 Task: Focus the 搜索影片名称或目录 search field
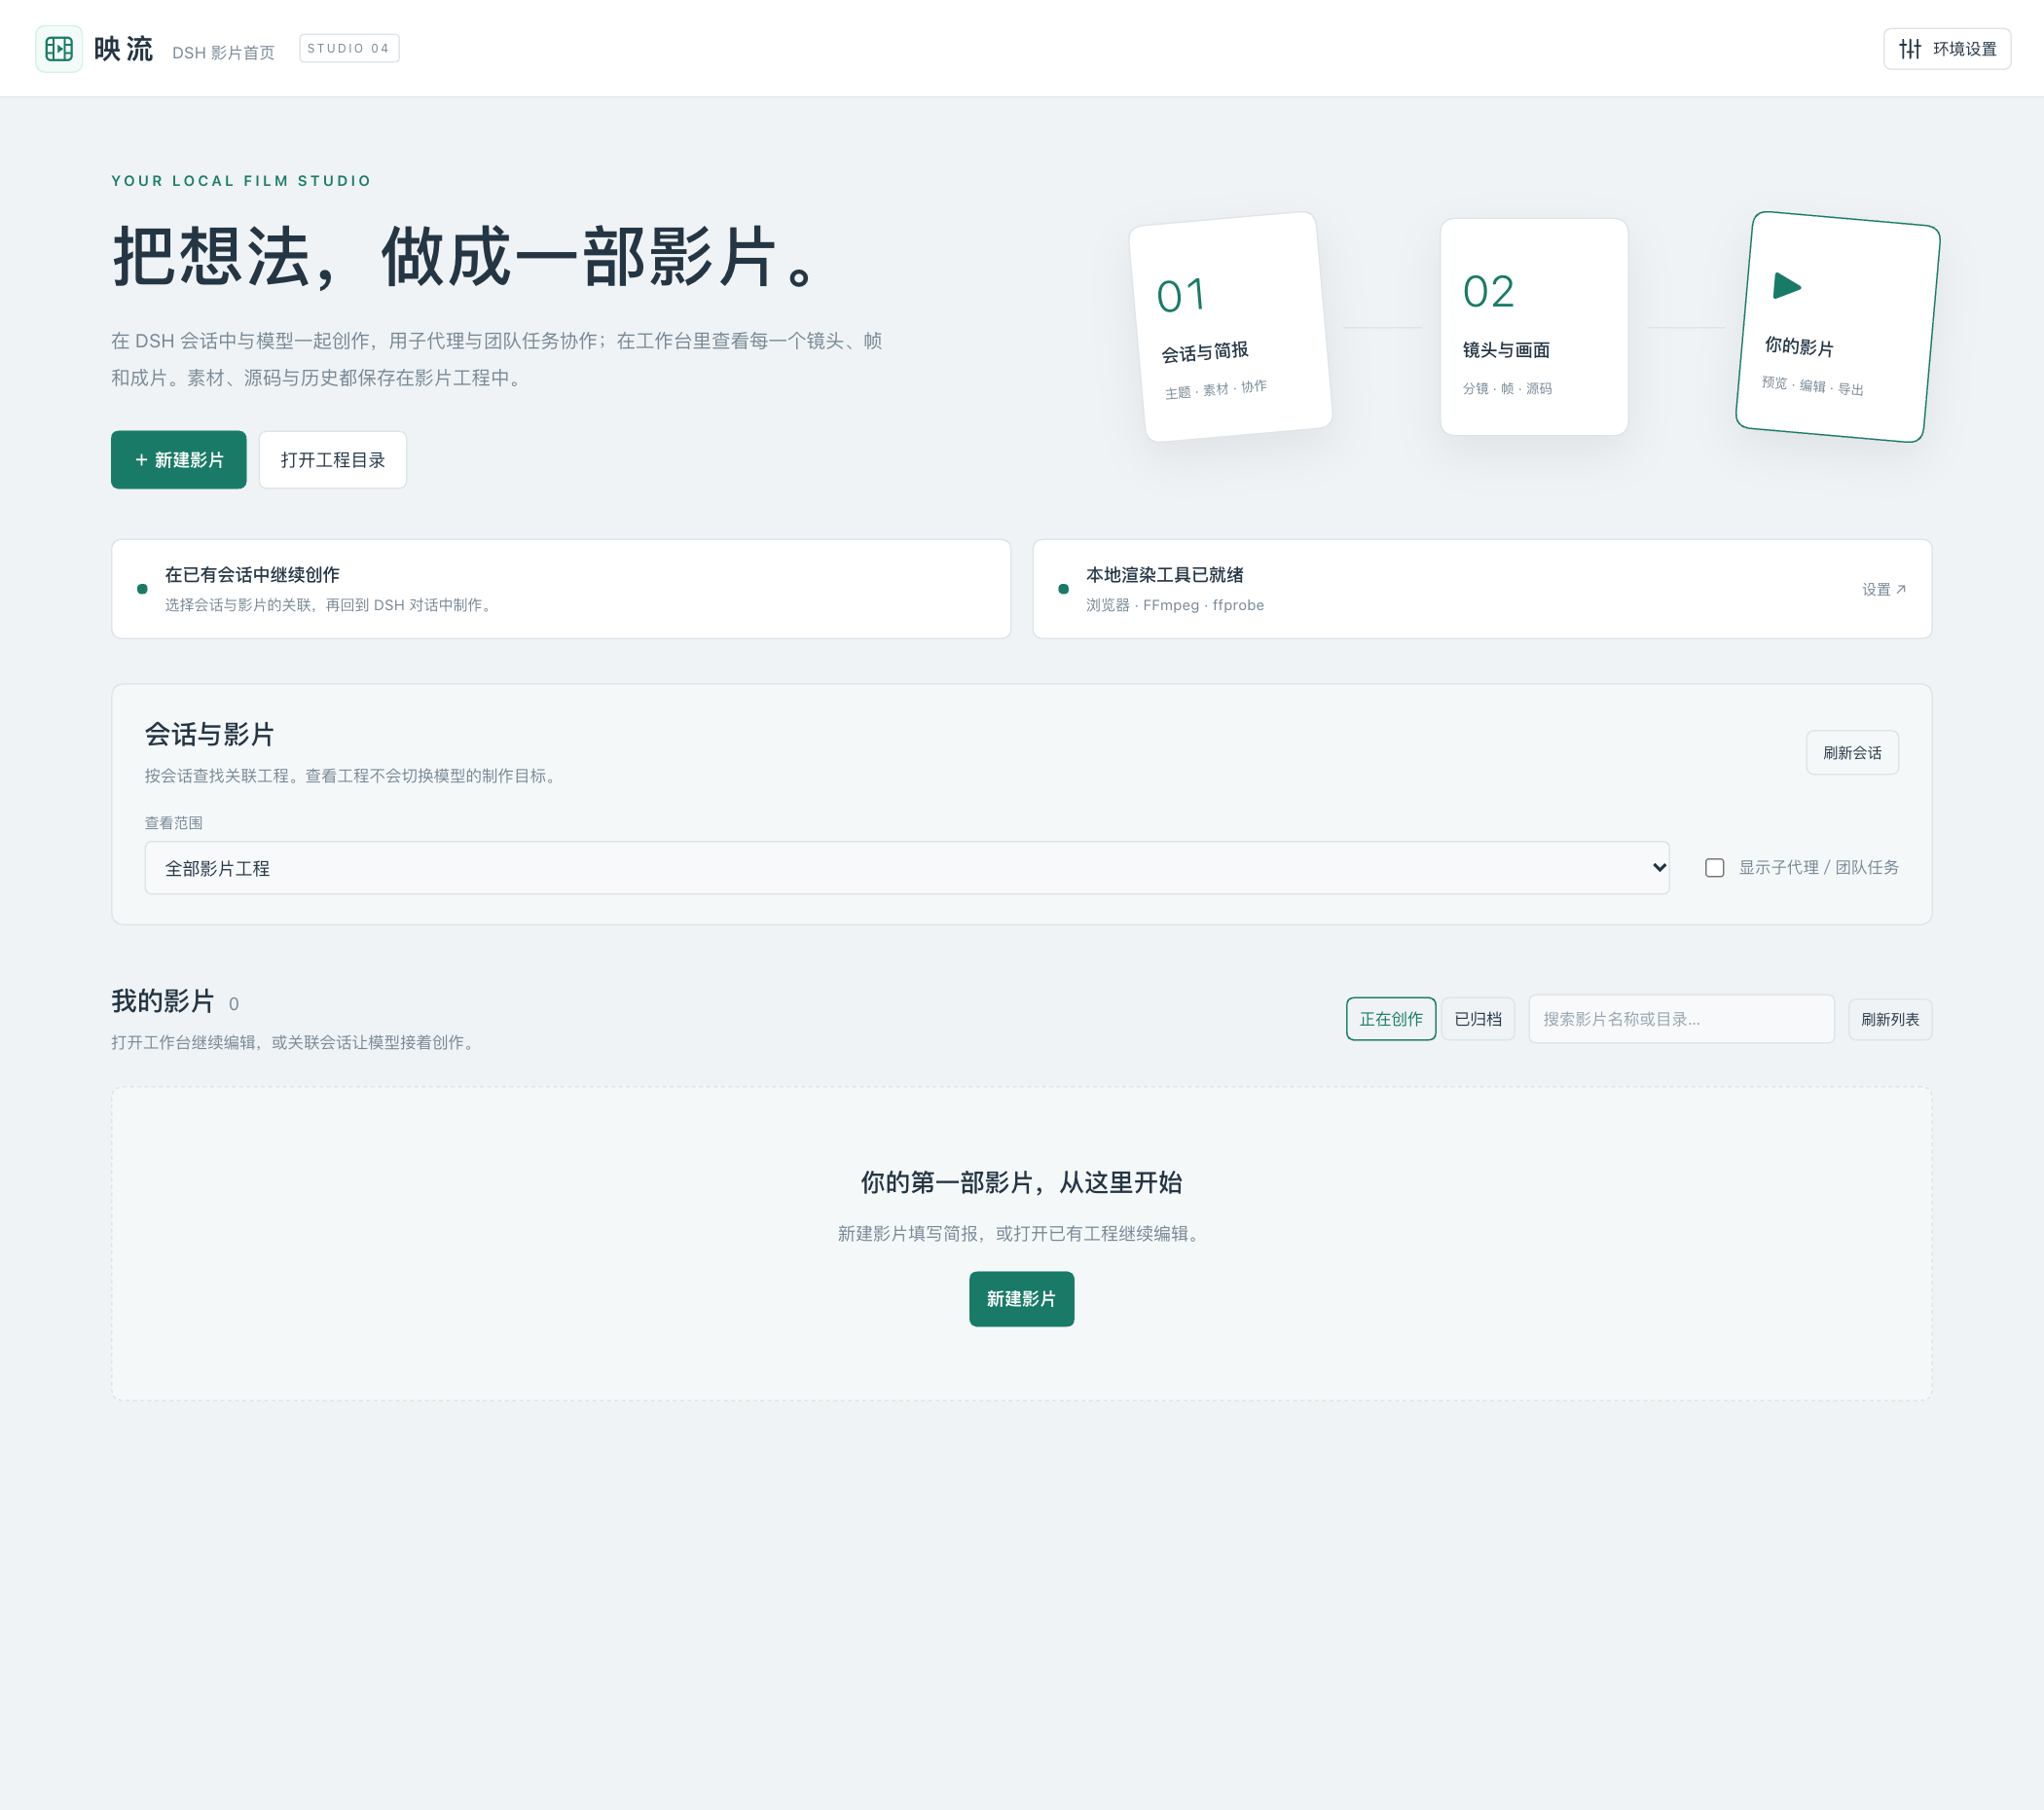[x=1682, y=1019]
